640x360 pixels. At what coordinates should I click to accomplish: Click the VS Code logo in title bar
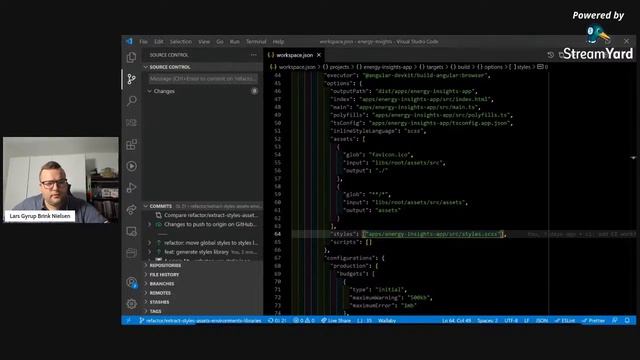129,41
